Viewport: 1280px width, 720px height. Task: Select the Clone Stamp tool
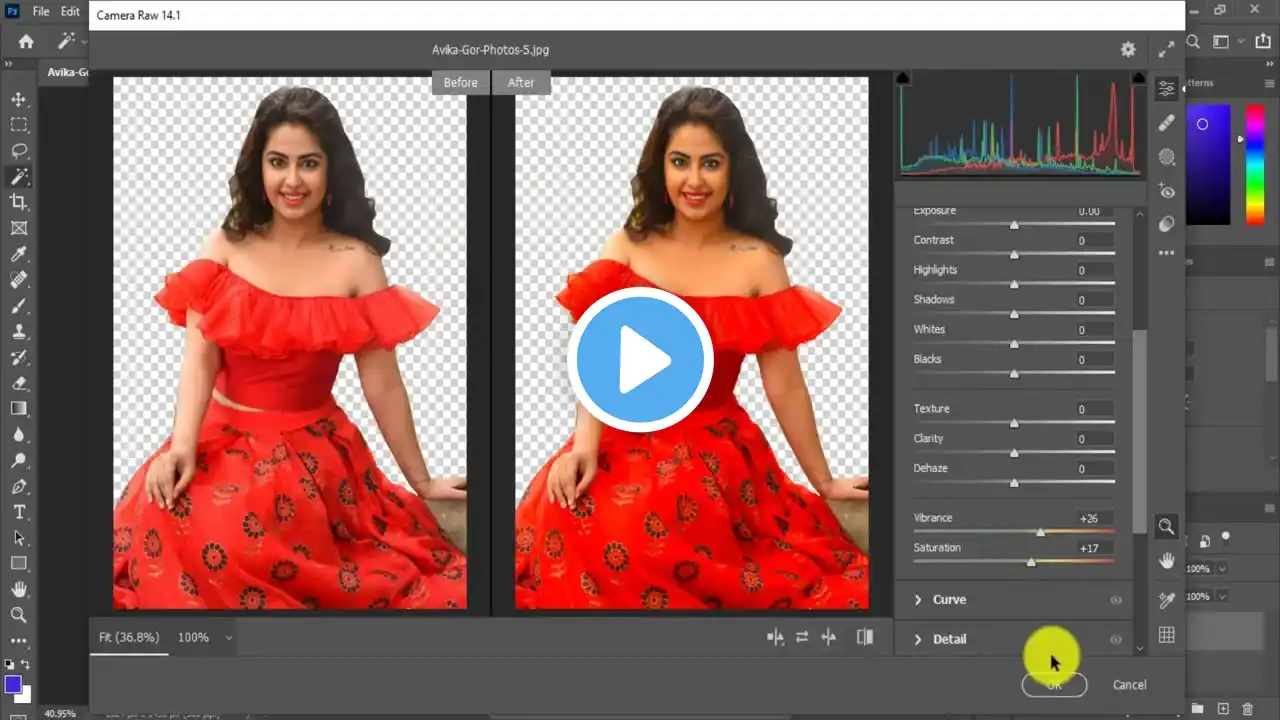[x=19, y=331]
